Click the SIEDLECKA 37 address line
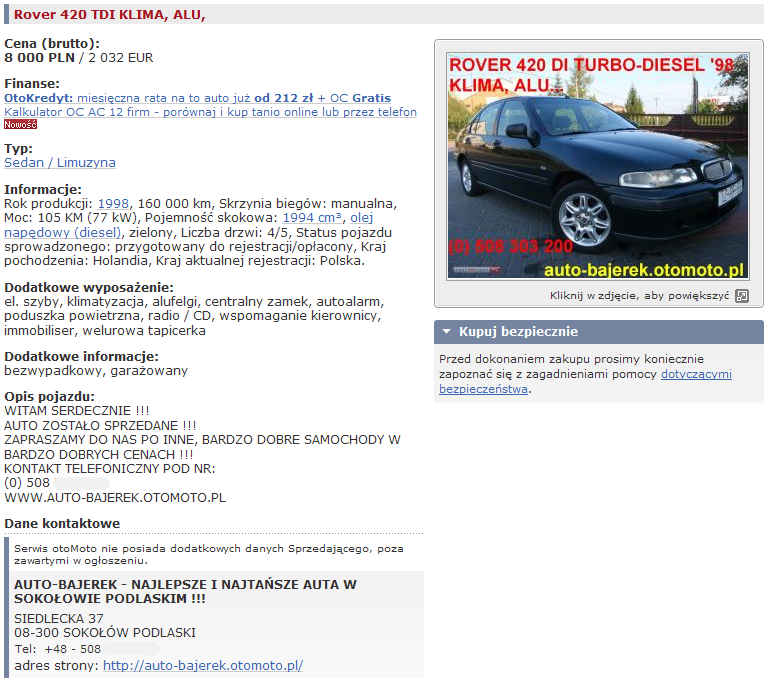The height and width of the screenshot is (684, 769). [x=59, y=618]
